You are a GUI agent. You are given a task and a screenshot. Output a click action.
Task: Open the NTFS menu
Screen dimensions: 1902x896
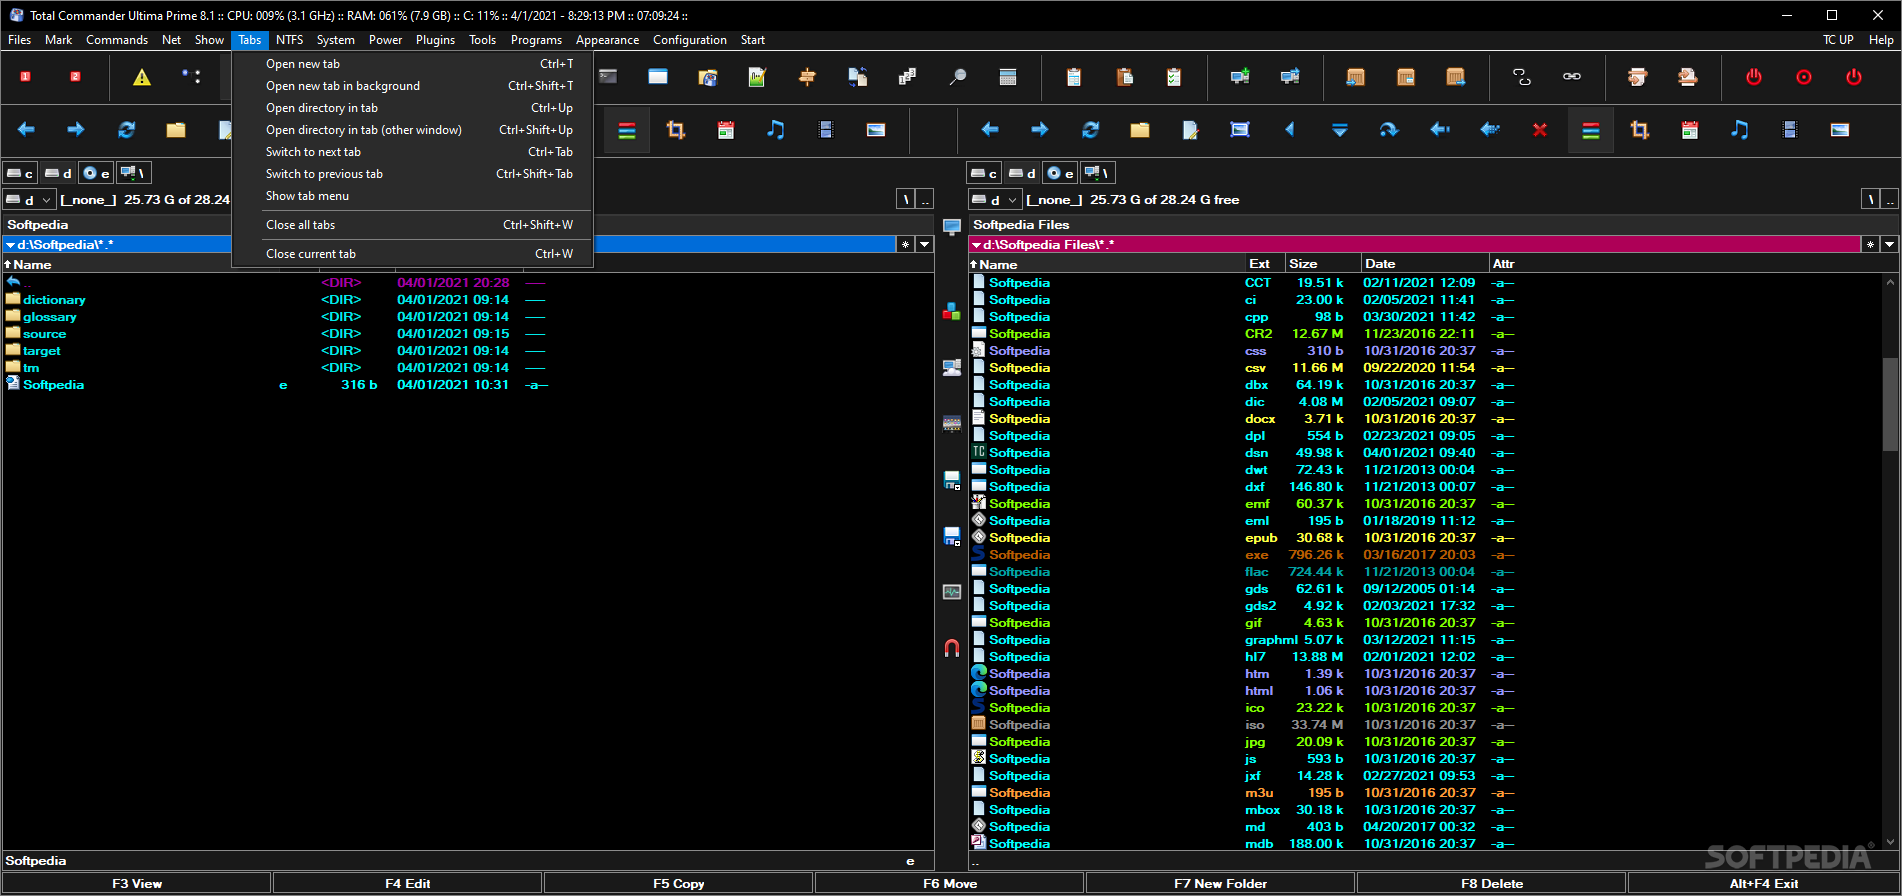click(x=289, y=40)
